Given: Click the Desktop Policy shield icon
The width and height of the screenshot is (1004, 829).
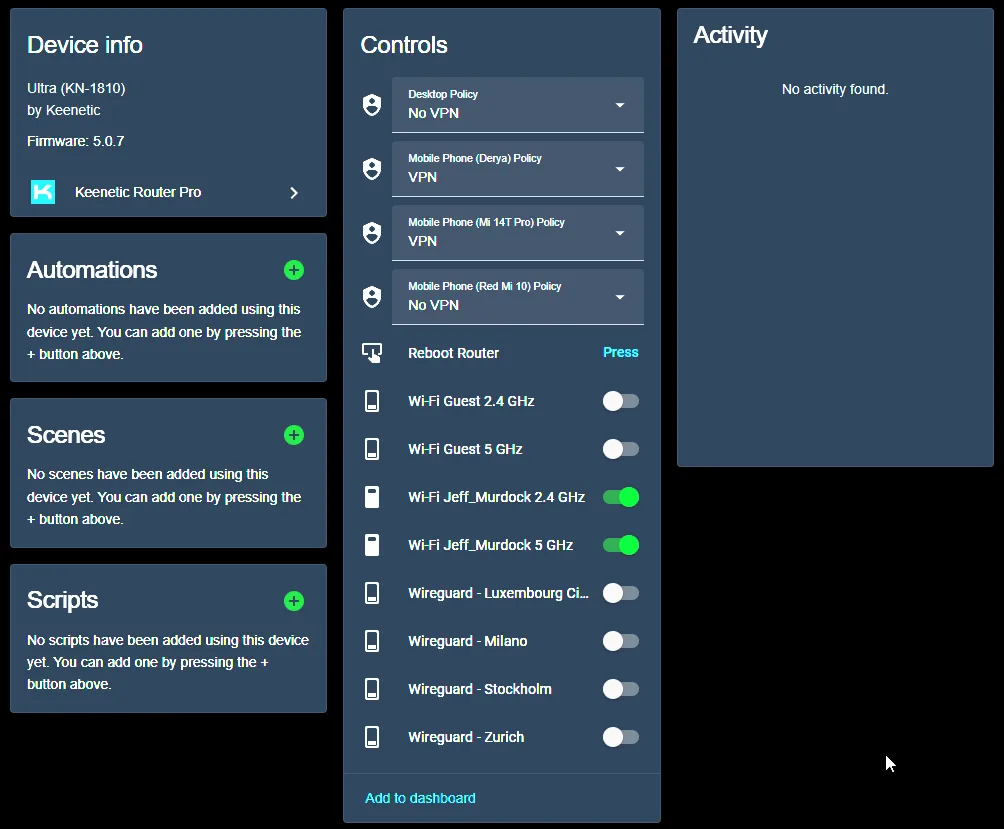Looking at the screenshot, I should [372, 105].
